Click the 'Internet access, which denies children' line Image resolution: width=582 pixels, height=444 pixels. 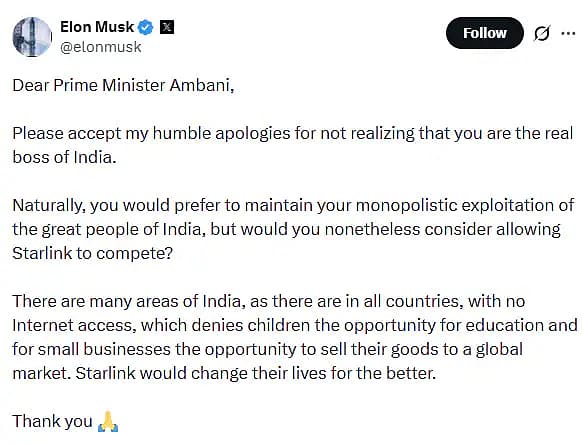295,325
